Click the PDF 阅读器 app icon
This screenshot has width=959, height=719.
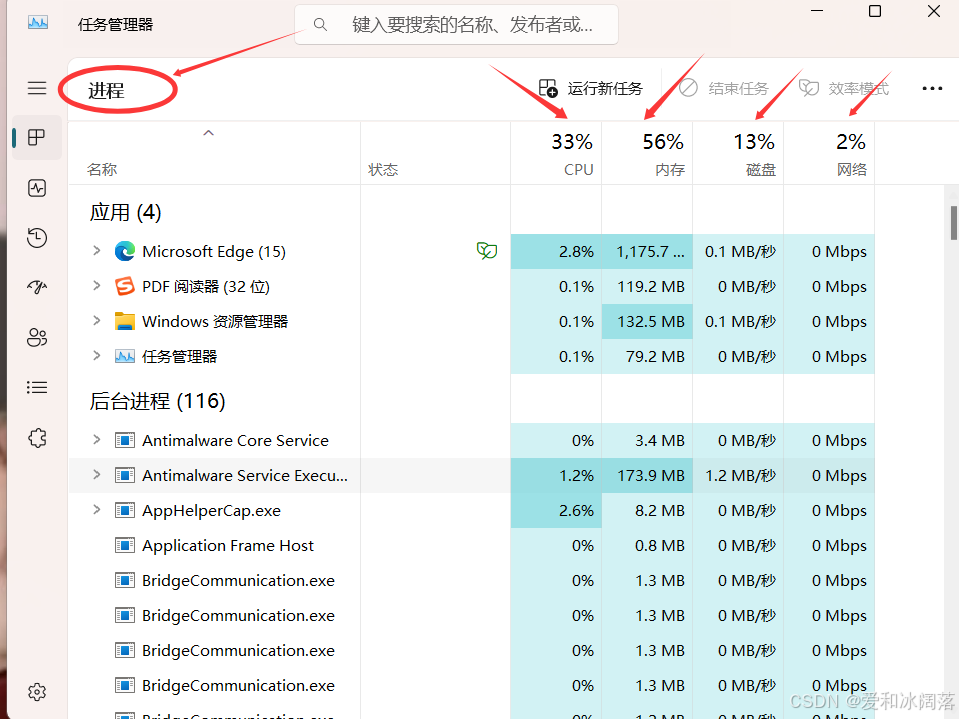(x=125, y=286)
